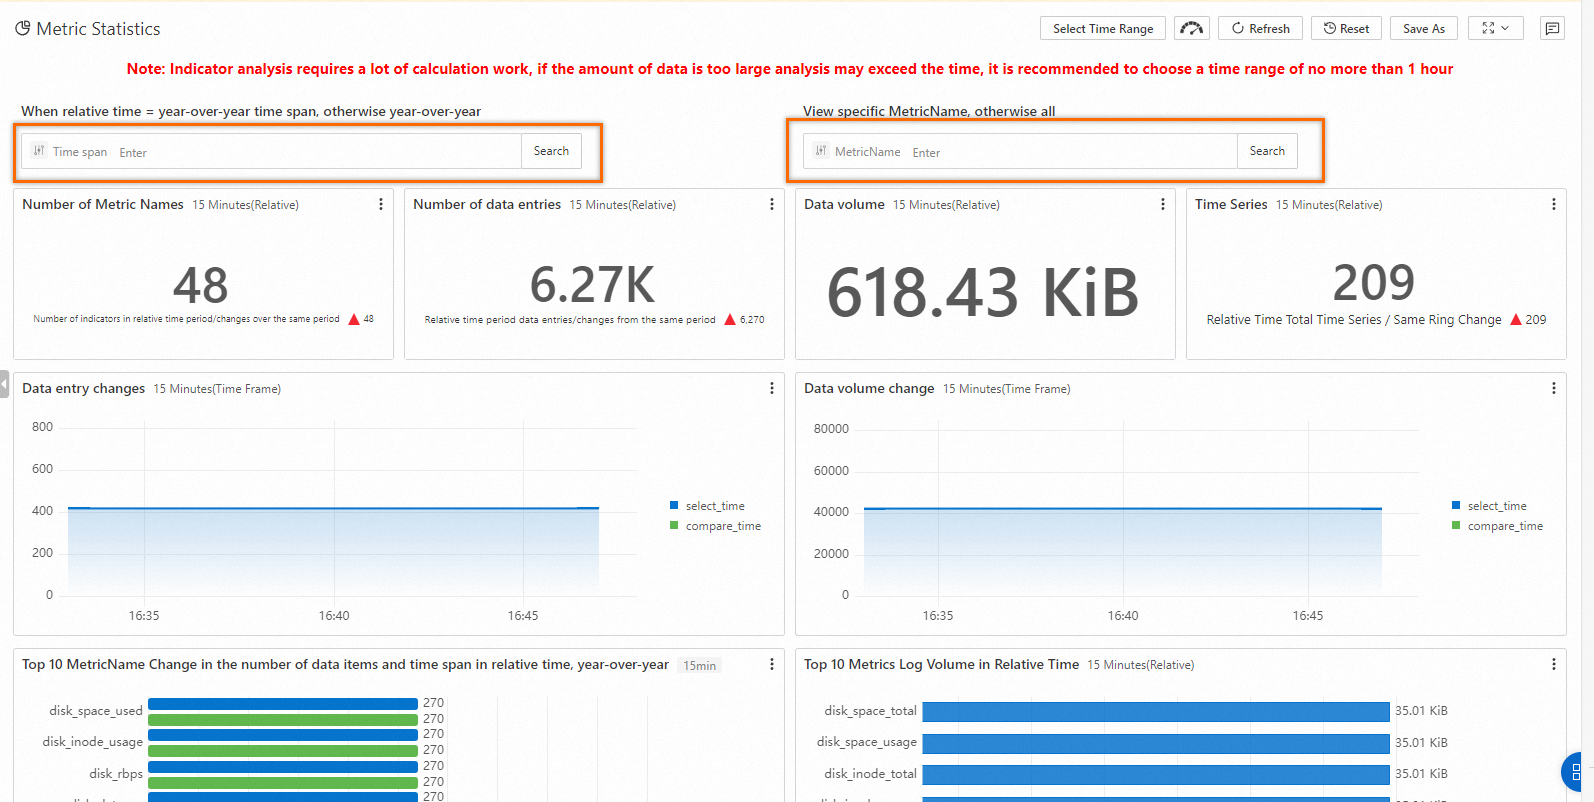The height and width of the screenshot is (802, 1594).
Task: Toggle select_time legend in Data entry changes
Action: (x=707, y=506)
